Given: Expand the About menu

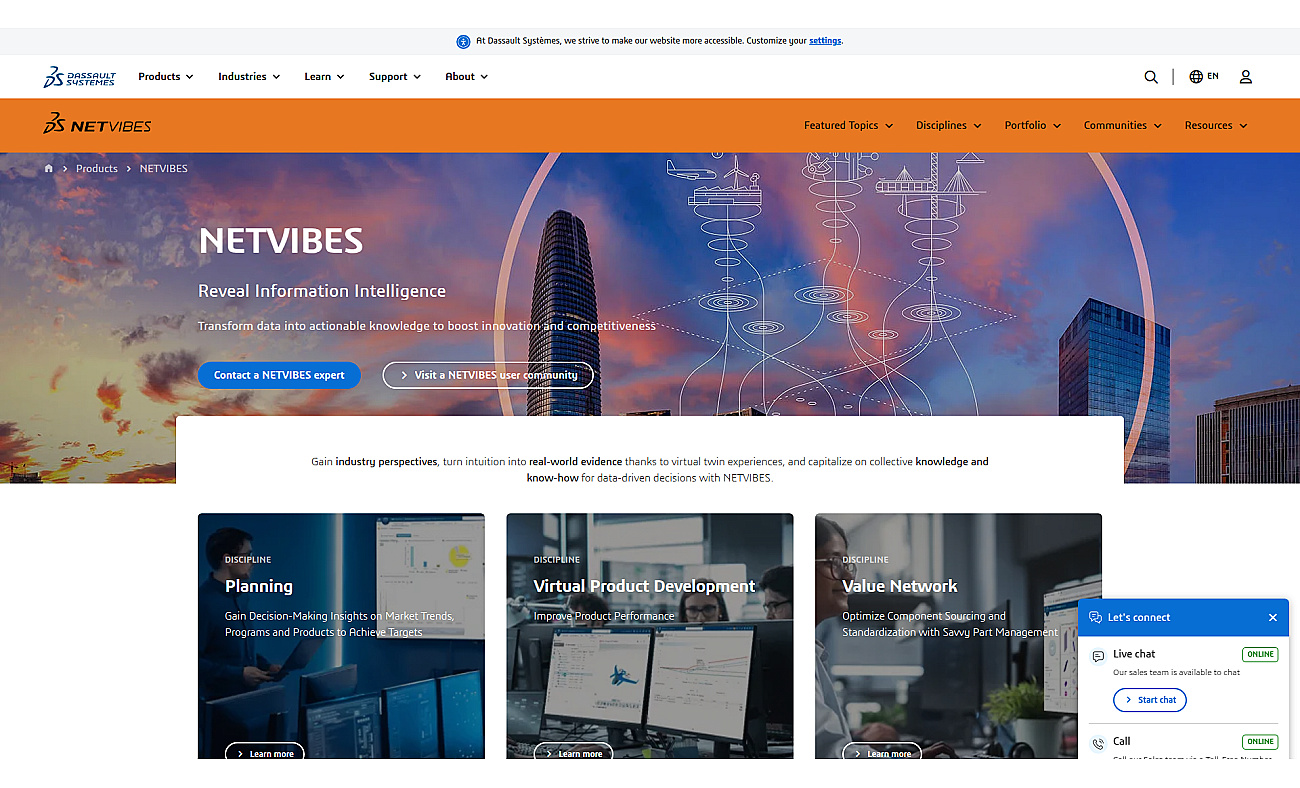Looking at the screenshot, I should (x=467, y=77).
